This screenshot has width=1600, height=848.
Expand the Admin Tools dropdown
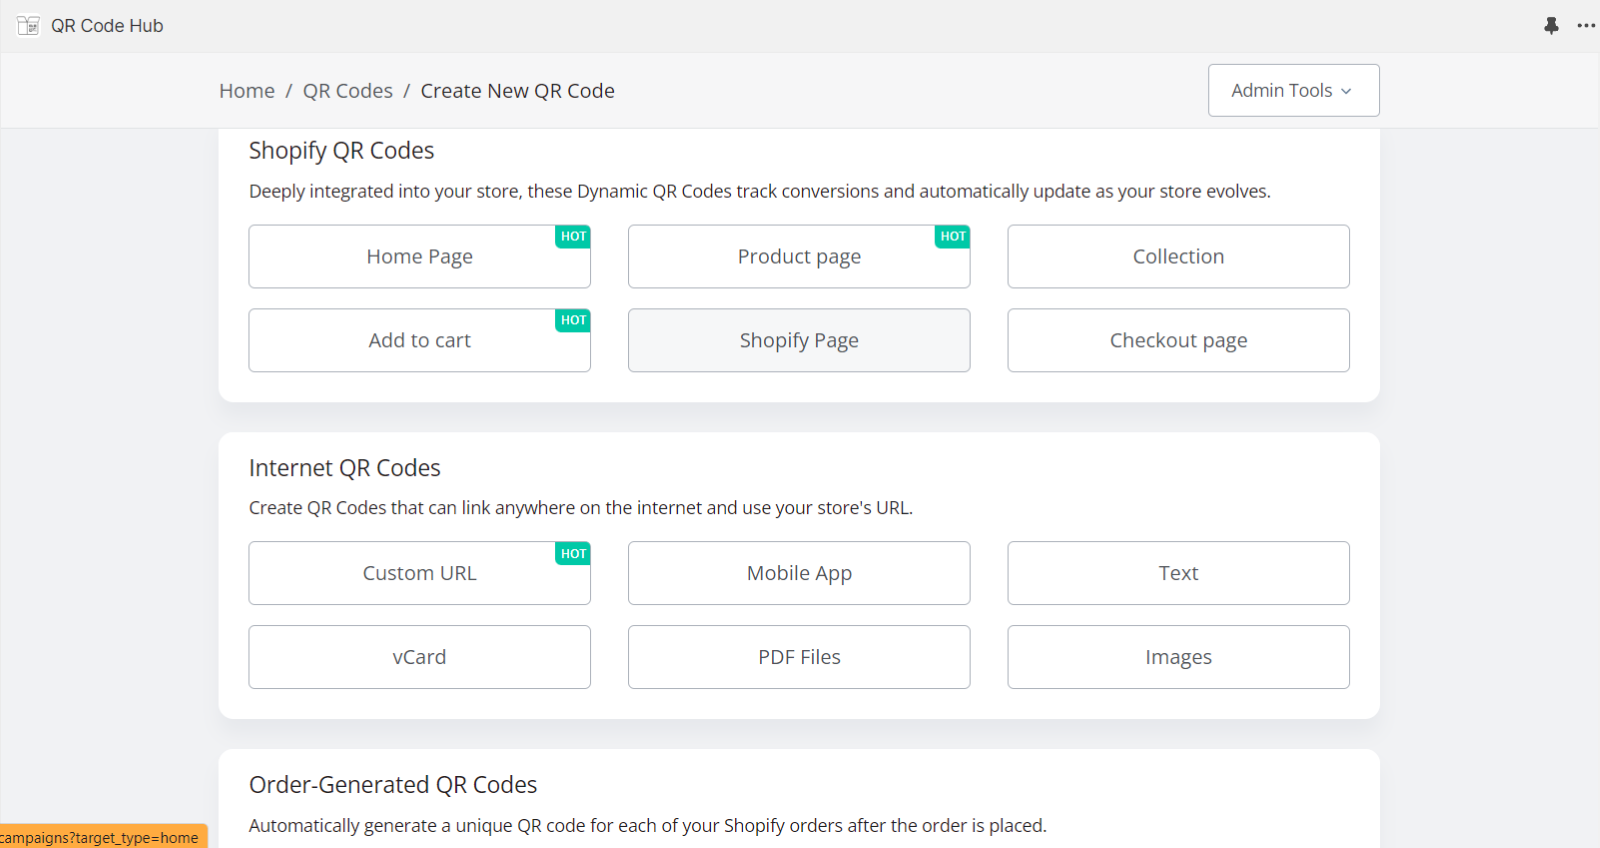(1293, 90)
